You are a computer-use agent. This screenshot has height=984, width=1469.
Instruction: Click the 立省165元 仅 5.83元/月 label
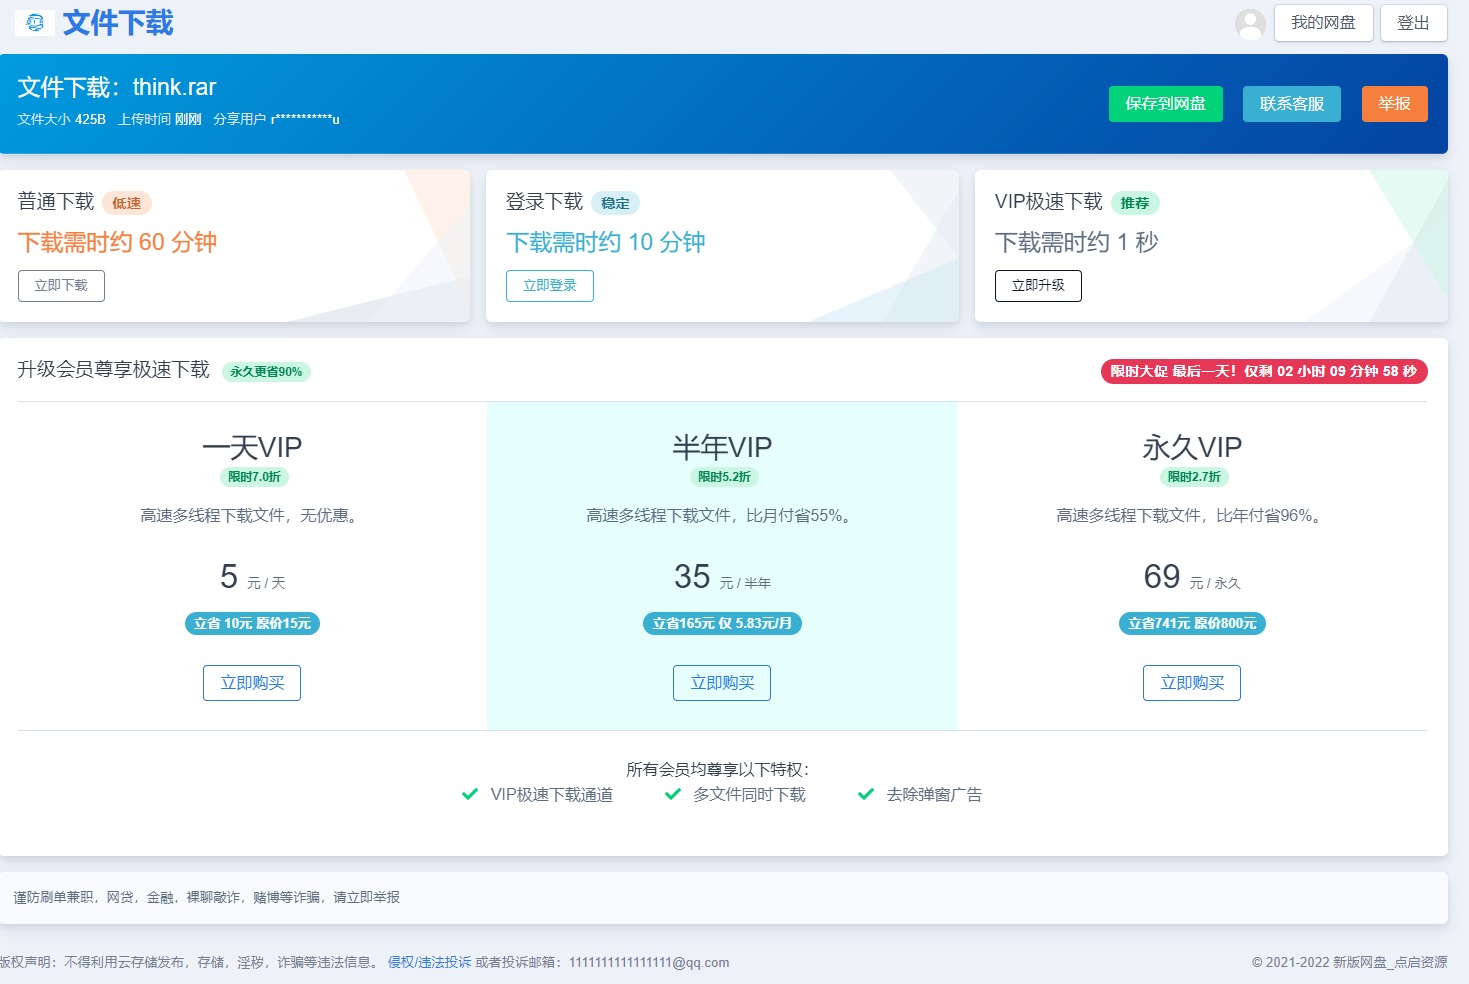click(x=722, y=623)
